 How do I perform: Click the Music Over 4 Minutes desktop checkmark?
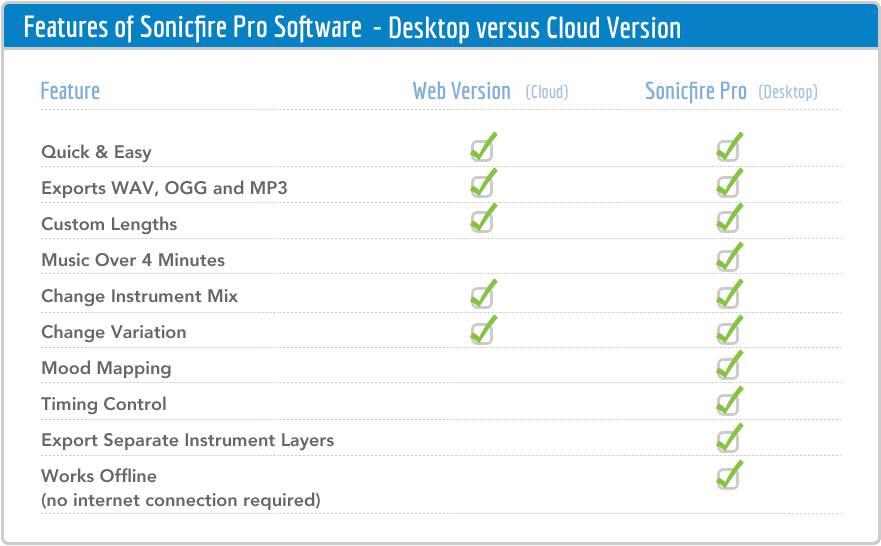pyautogui.click(x=729, y=257)
